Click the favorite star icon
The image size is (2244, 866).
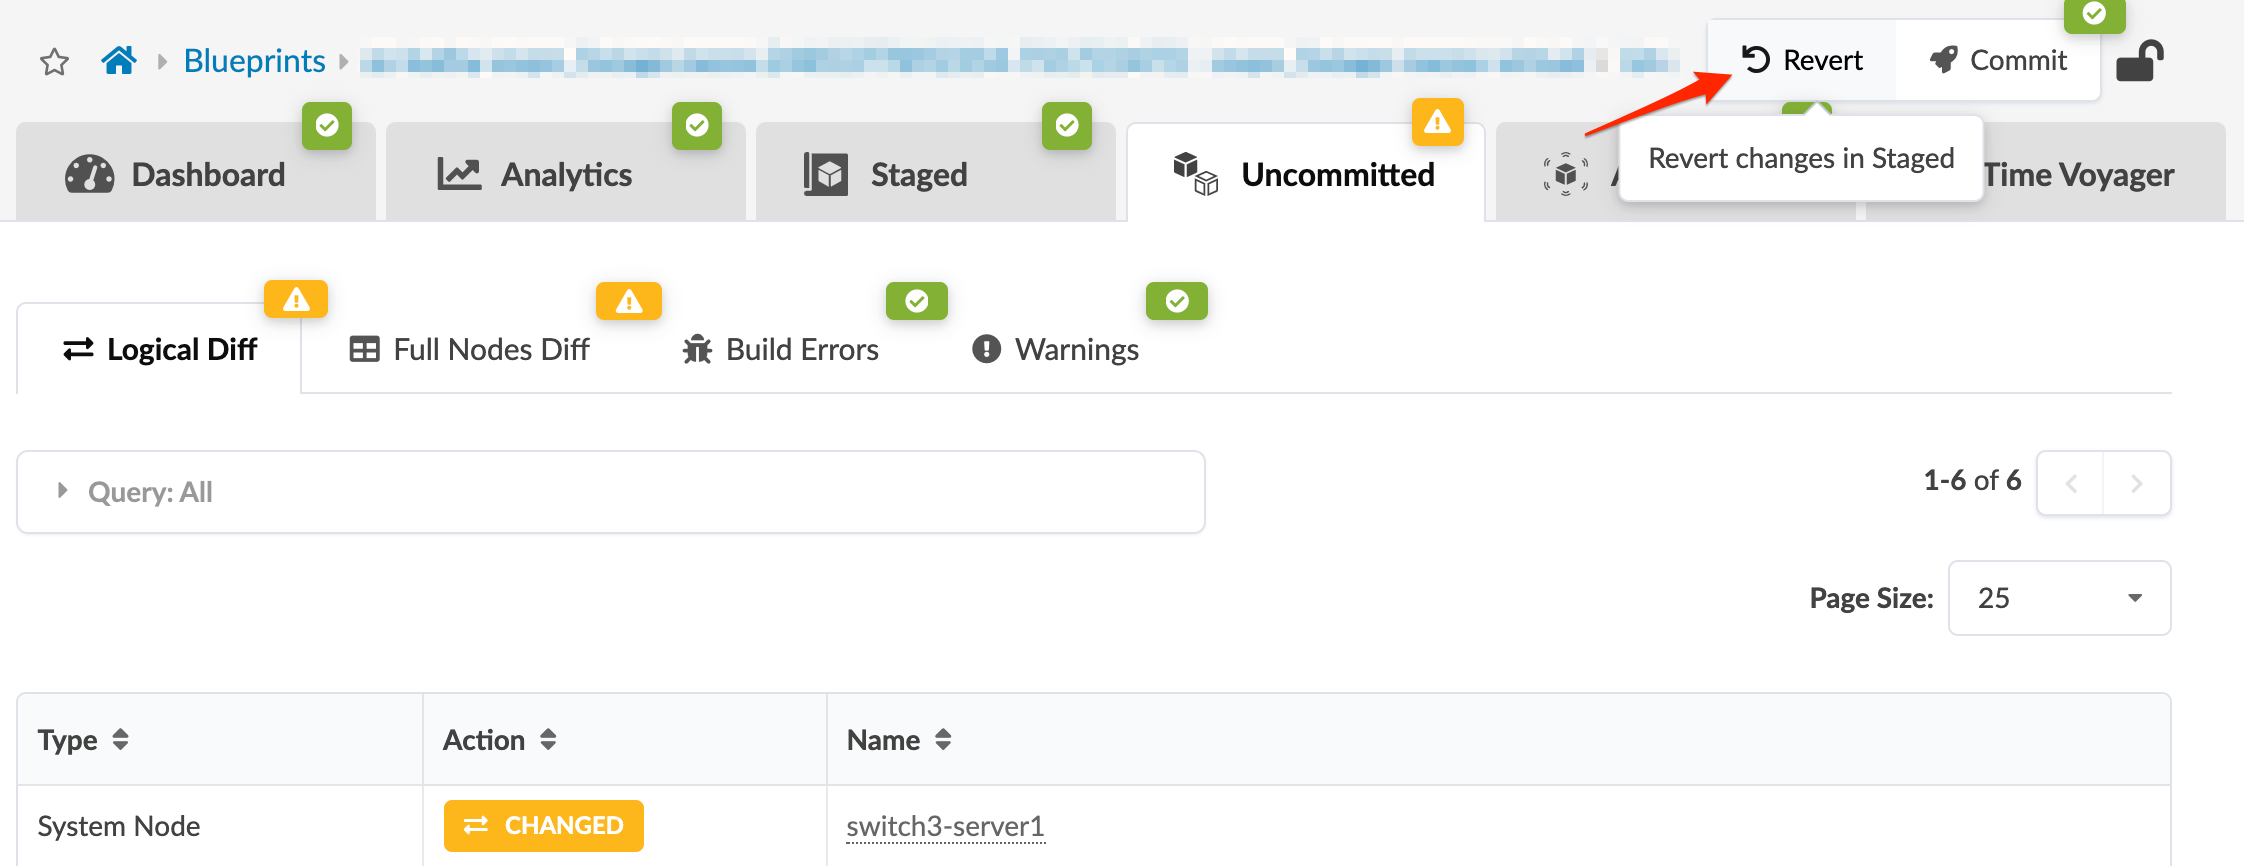54,62
